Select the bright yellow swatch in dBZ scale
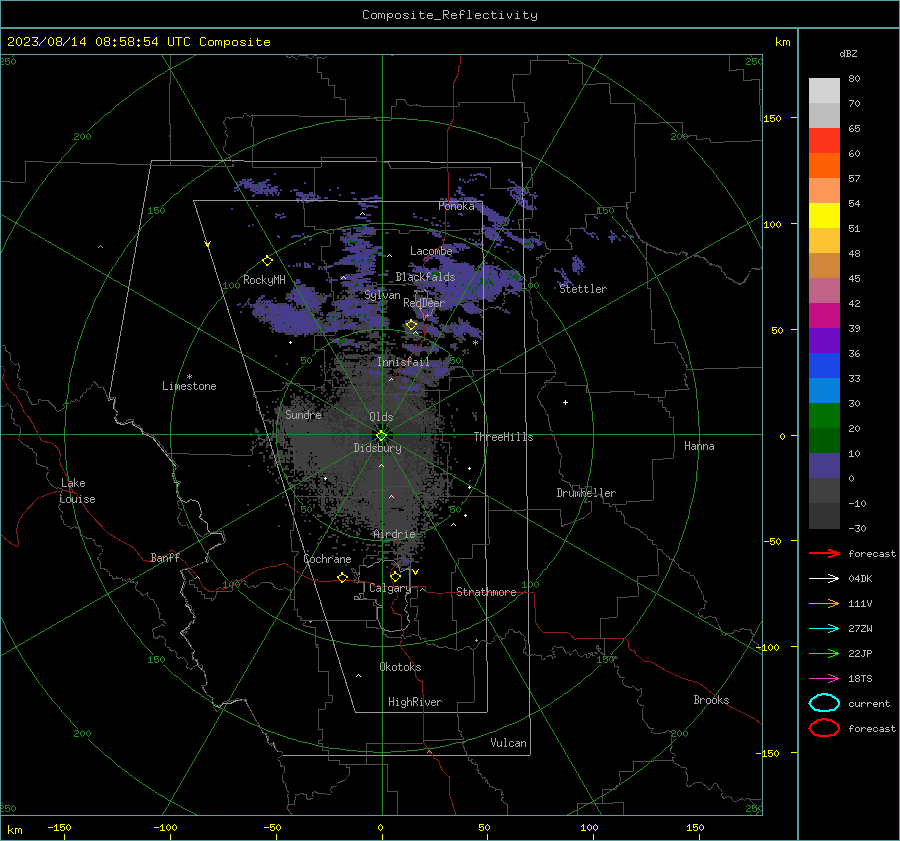The image size is (900, 841). tap(824, 216)
